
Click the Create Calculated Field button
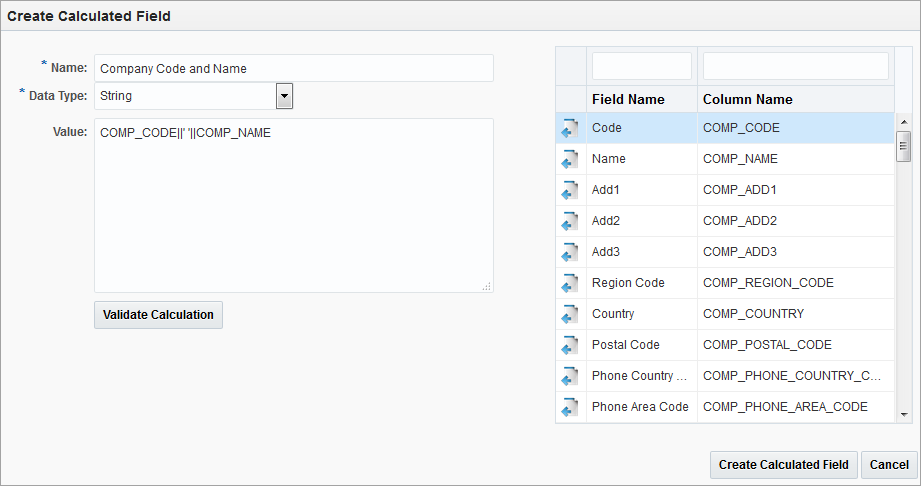pyautogui.click(x=784, y=465)
